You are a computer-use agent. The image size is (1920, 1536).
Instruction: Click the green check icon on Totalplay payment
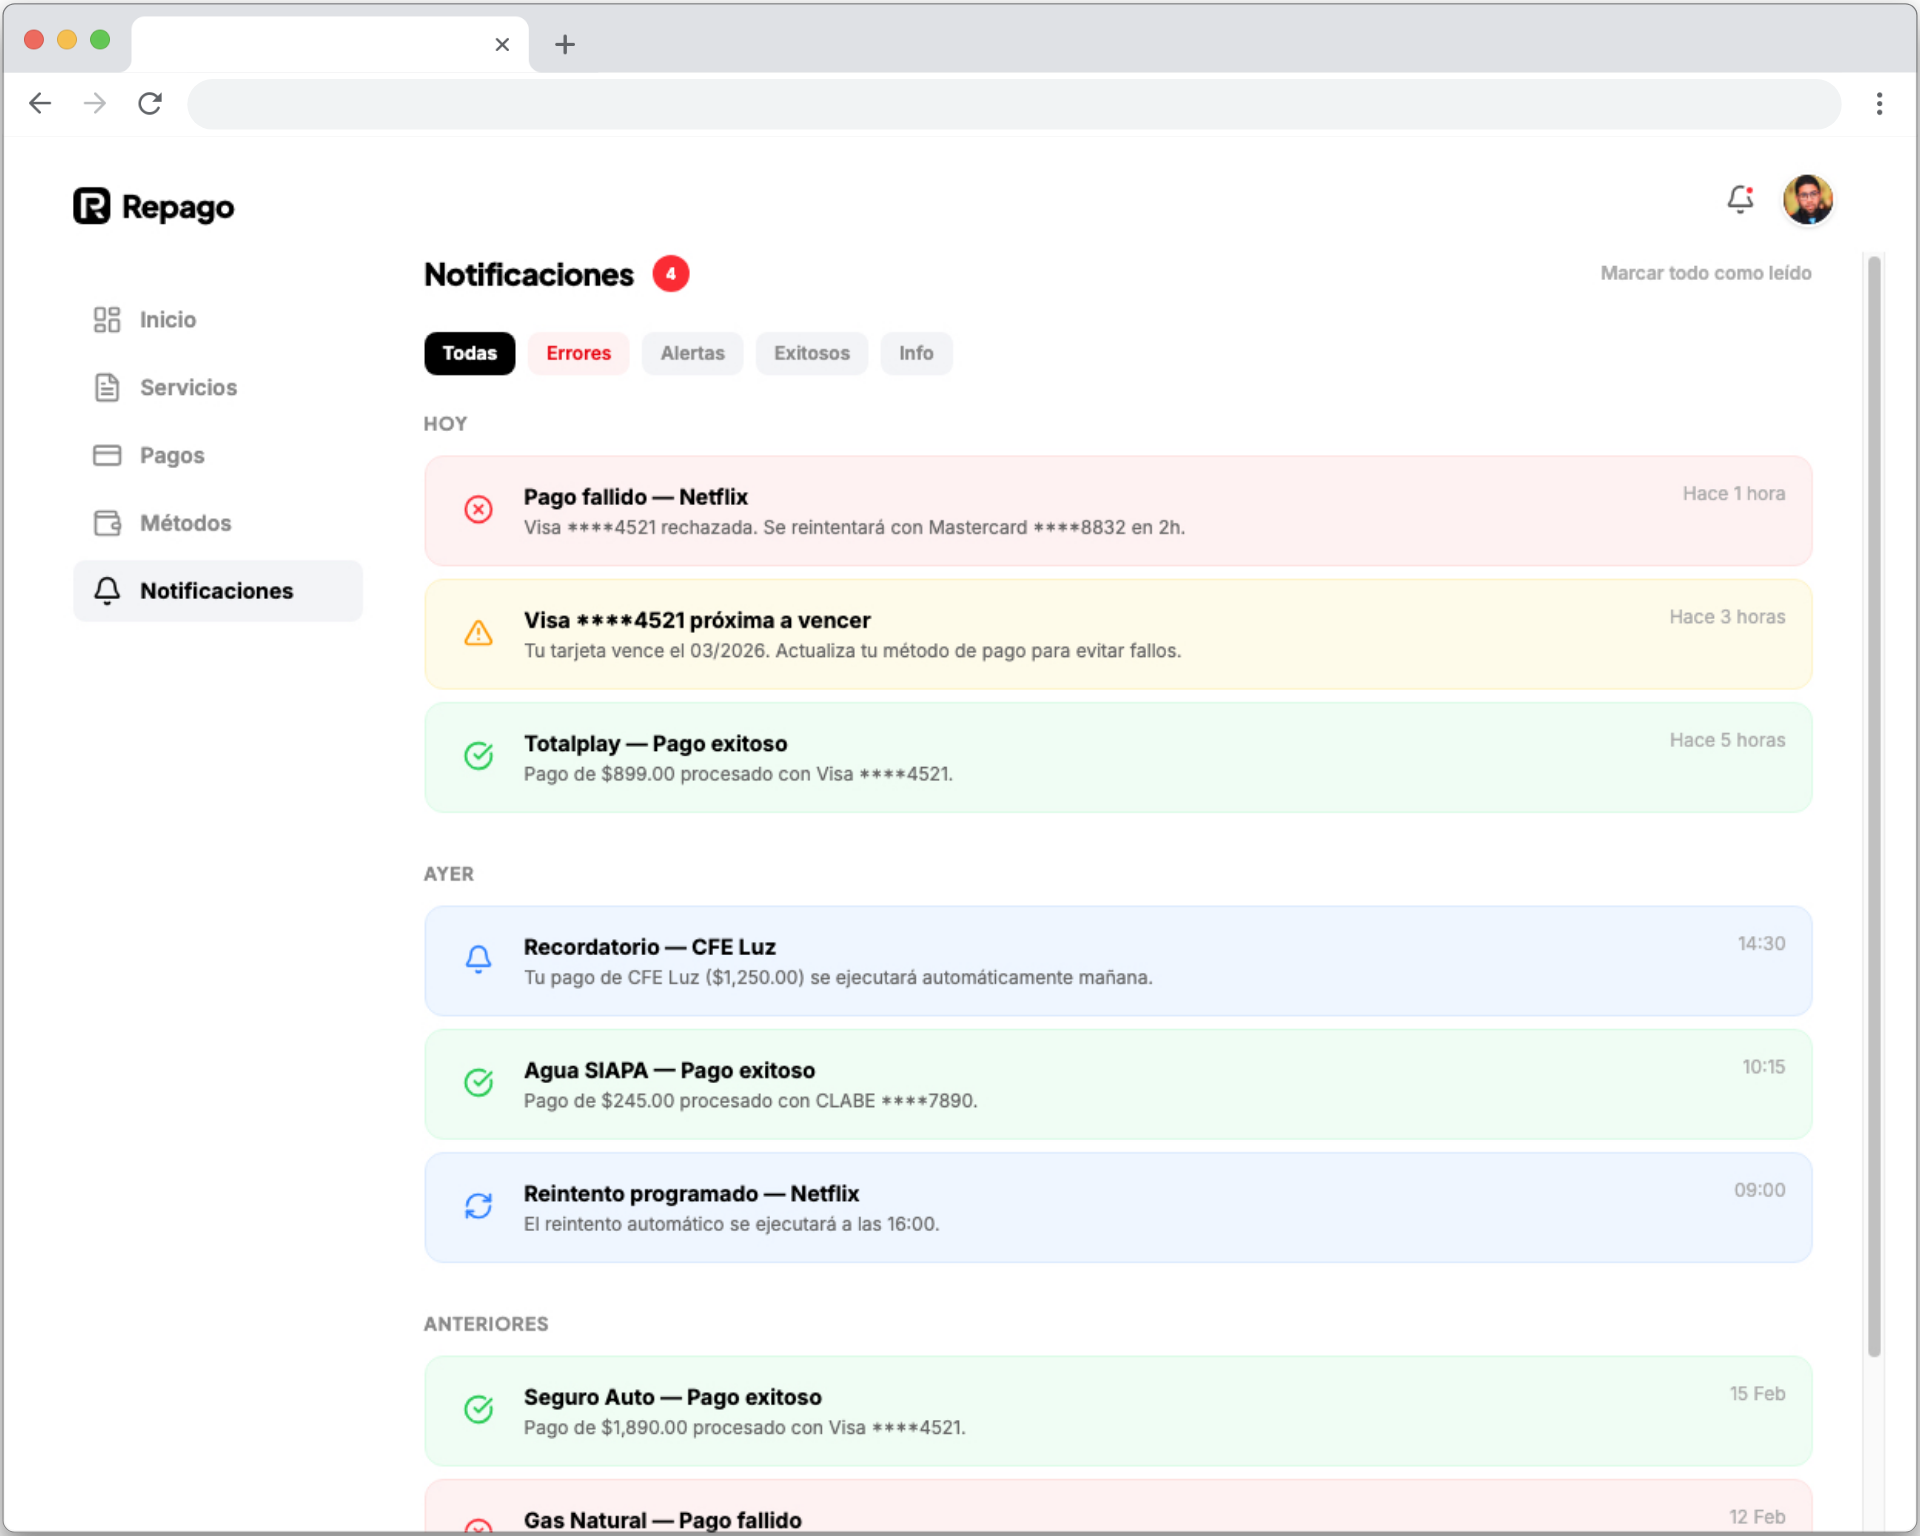click(478, 756)
